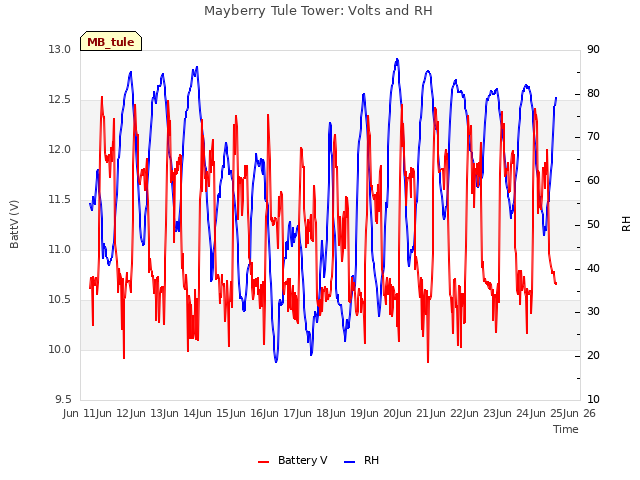The height and width of the screenshot is (480, 640).
Task: Click the 24Jun date tick label
Action: pos(531,413)
